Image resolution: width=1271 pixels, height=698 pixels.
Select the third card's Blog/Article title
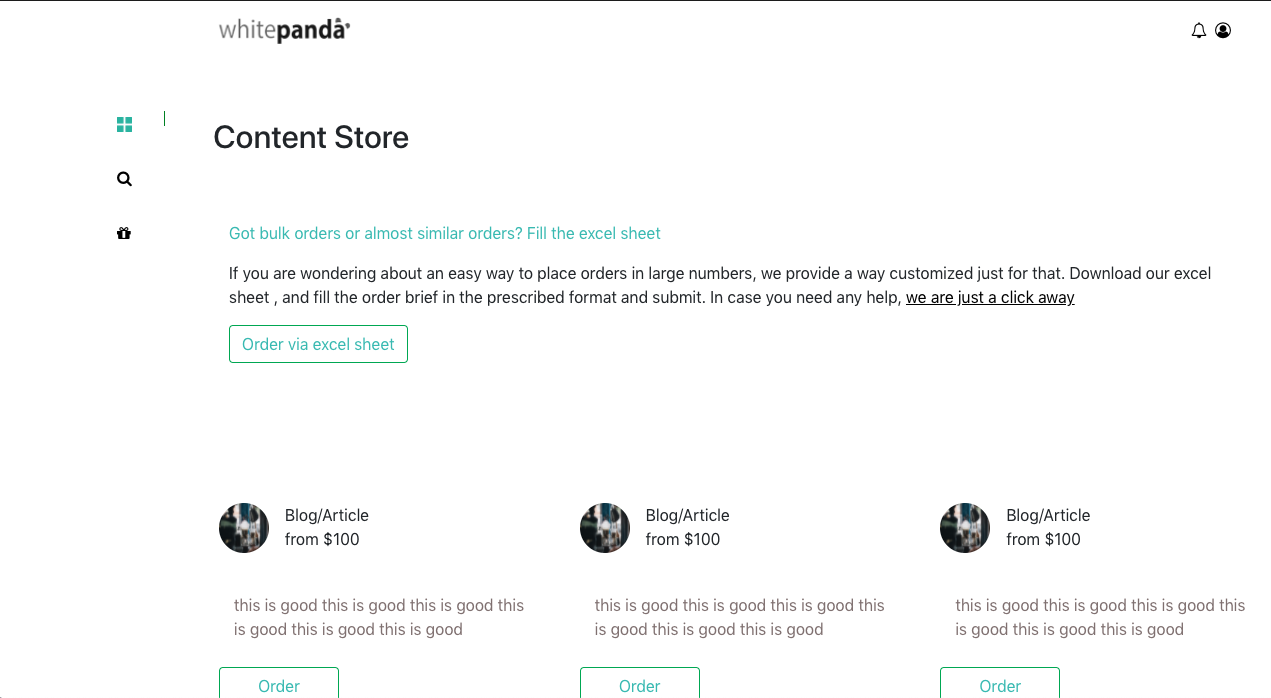coord(1048,515)
